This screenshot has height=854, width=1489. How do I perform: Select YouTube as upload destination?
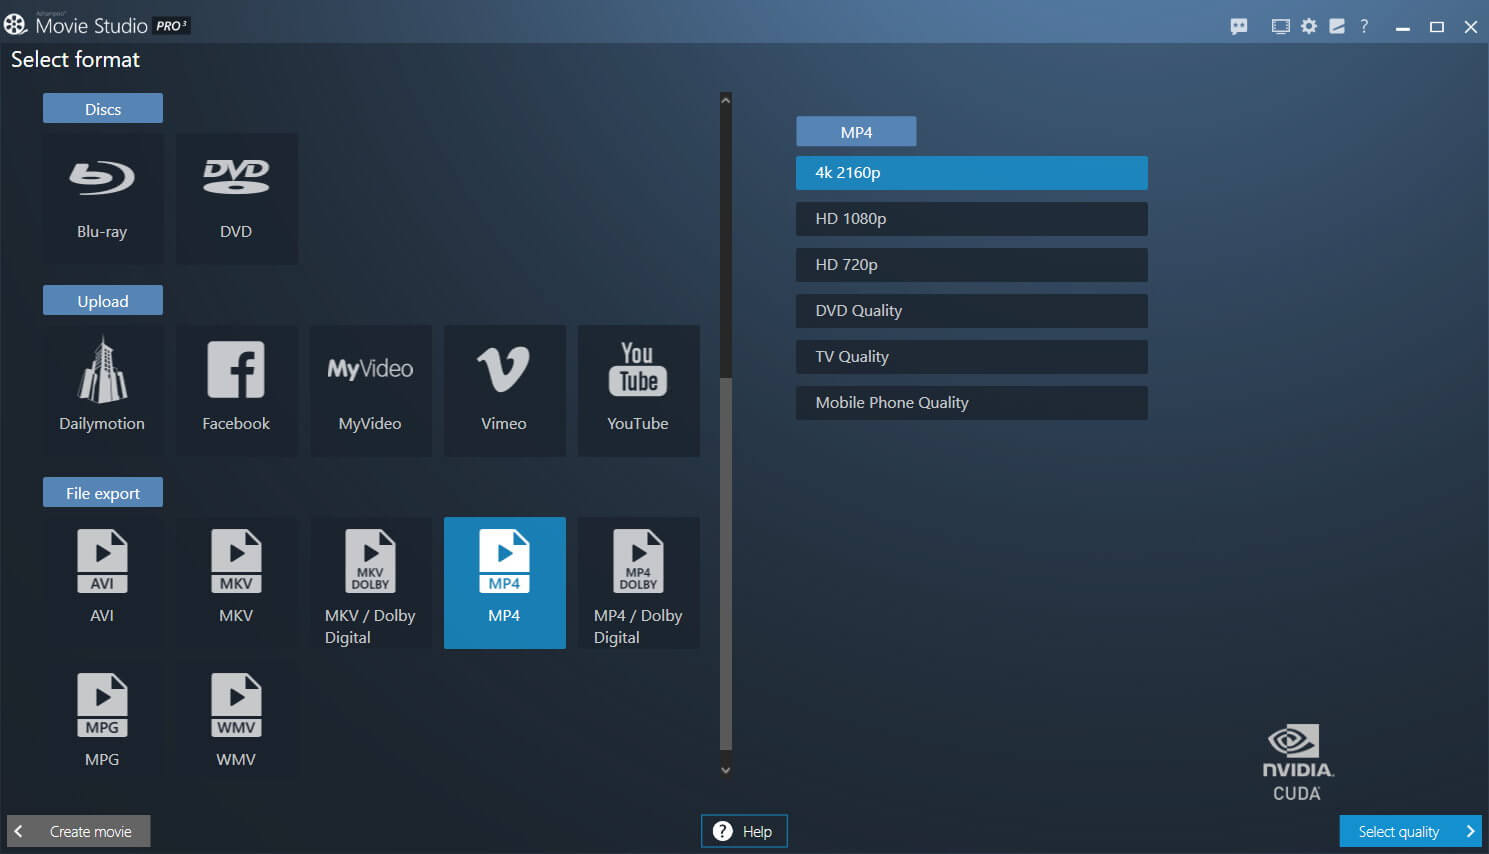point(637,390)
